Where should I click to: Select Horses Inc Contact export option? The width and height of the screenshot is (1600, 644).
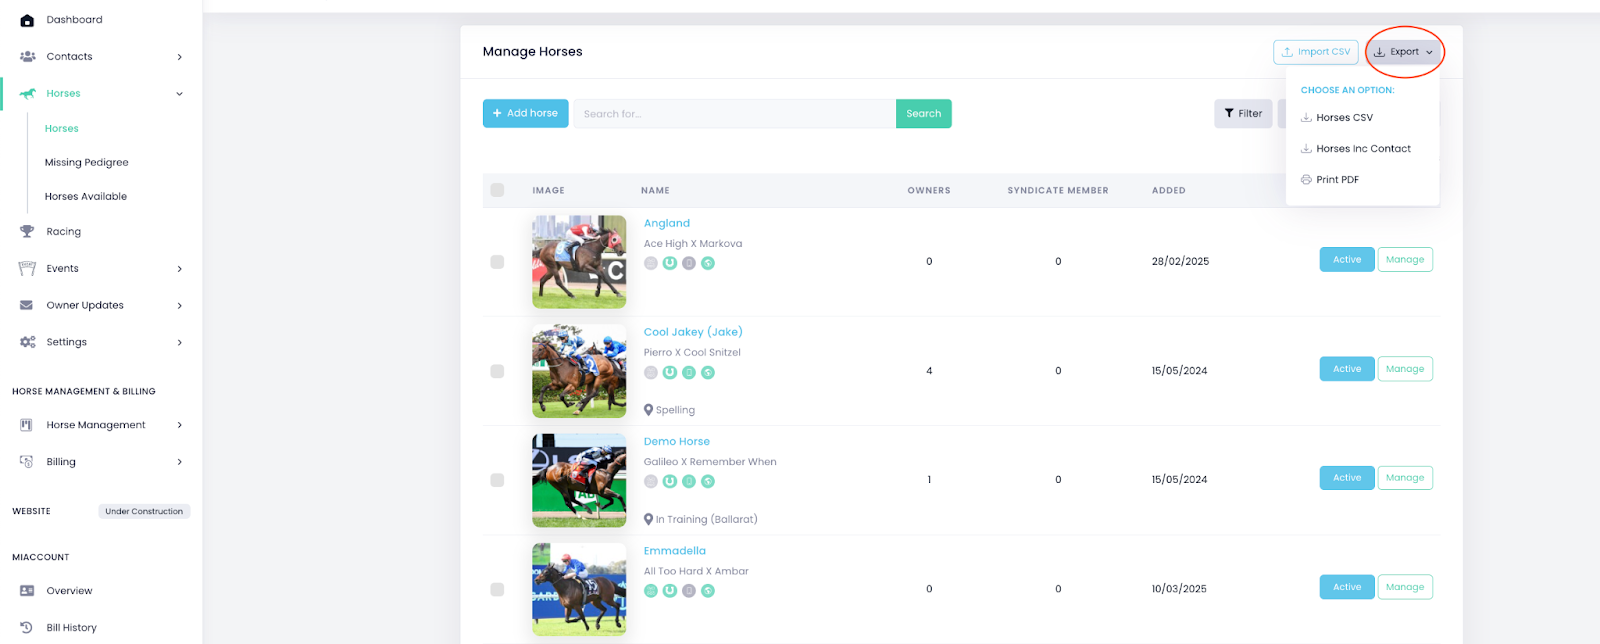[x=1363, y=149]
